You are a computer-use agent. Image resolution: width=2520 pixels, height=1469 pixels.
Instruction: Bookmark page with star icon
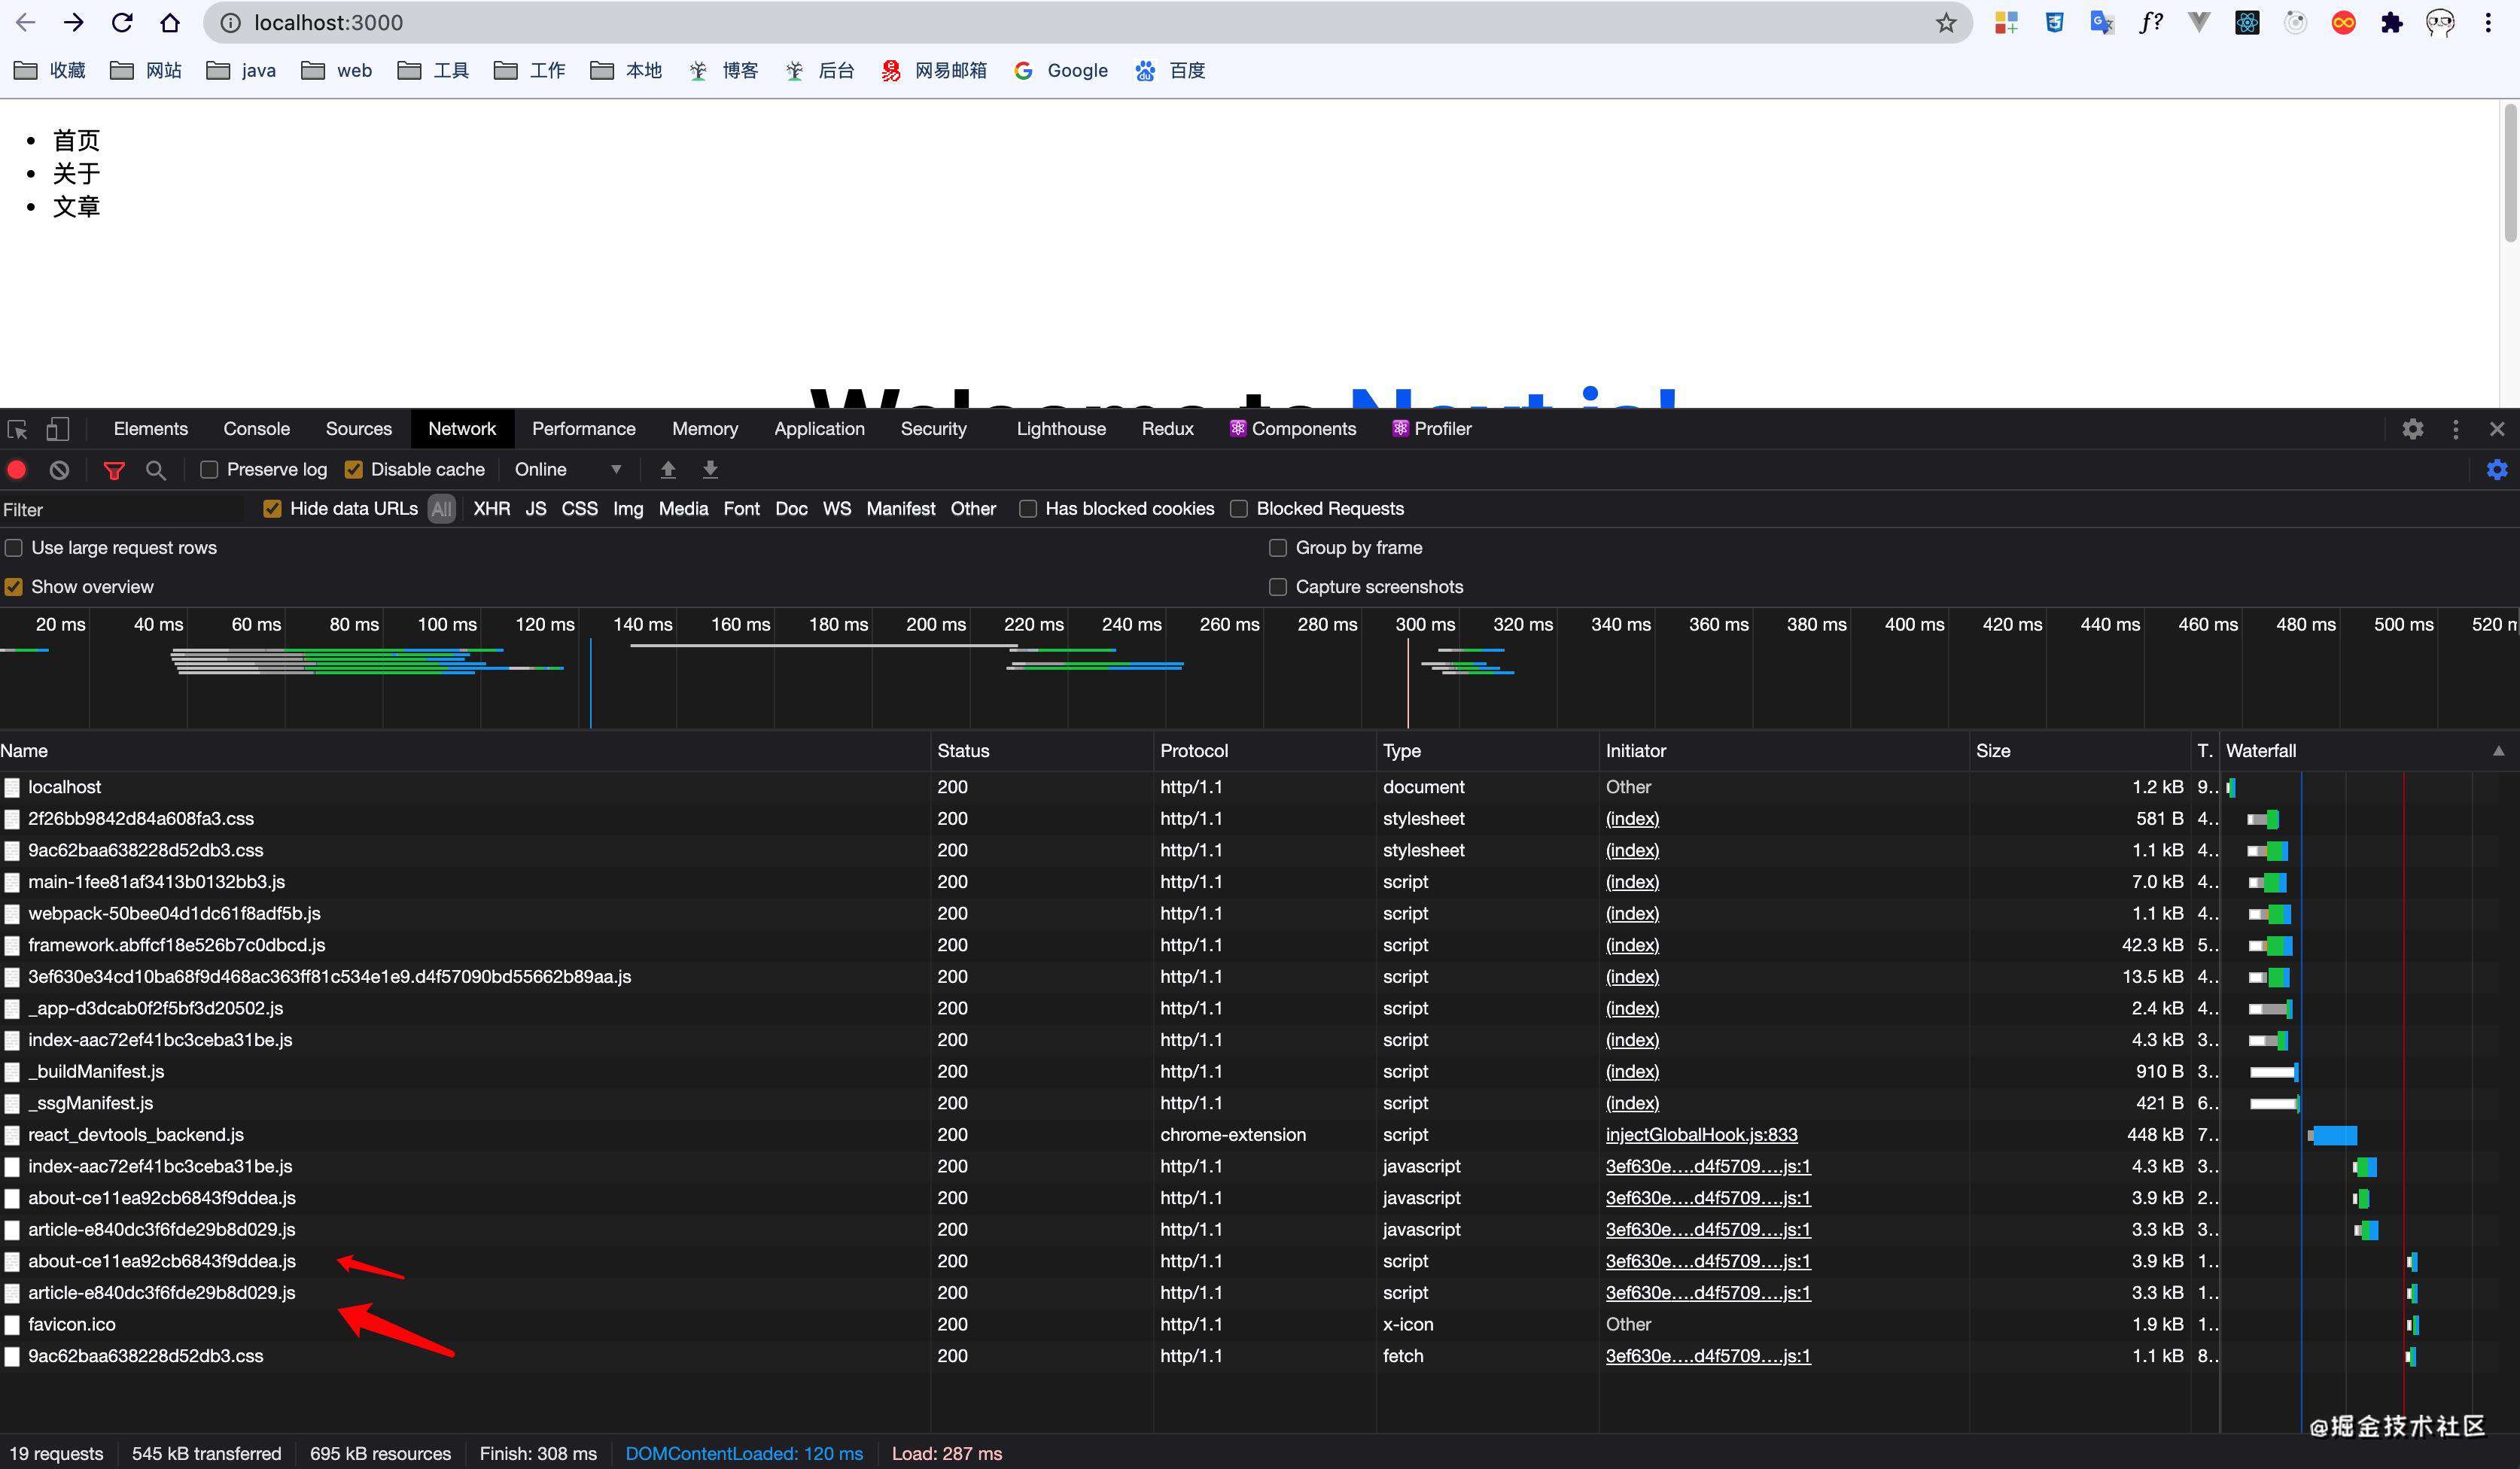click(x=1945, y=22)
